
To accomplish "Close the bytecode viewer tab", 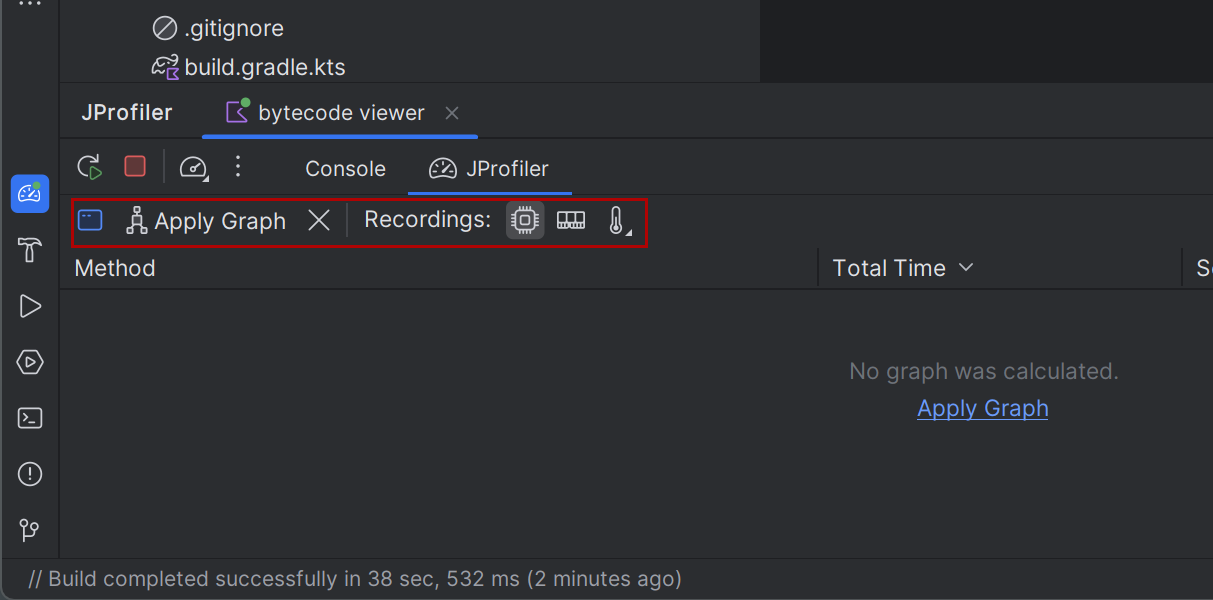I will pyautogui.click(x=452, y=113).
